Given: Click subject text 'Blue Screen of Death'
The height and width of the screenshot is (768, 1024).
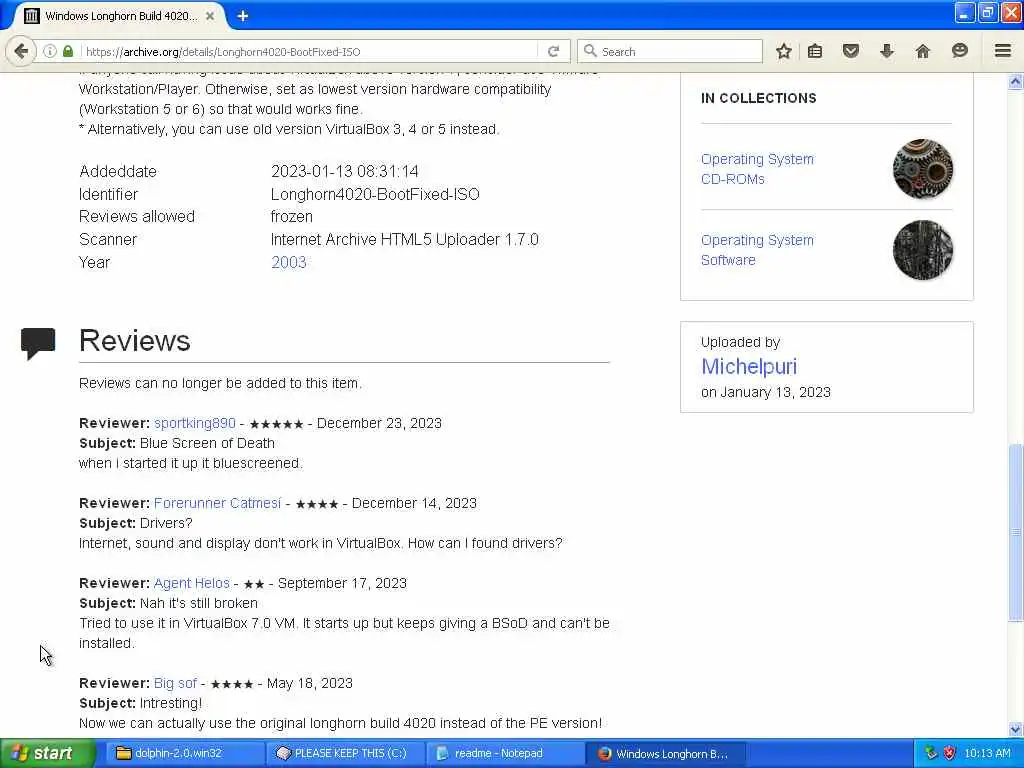Looking at the screenshot, I should [x=207, y=443].
